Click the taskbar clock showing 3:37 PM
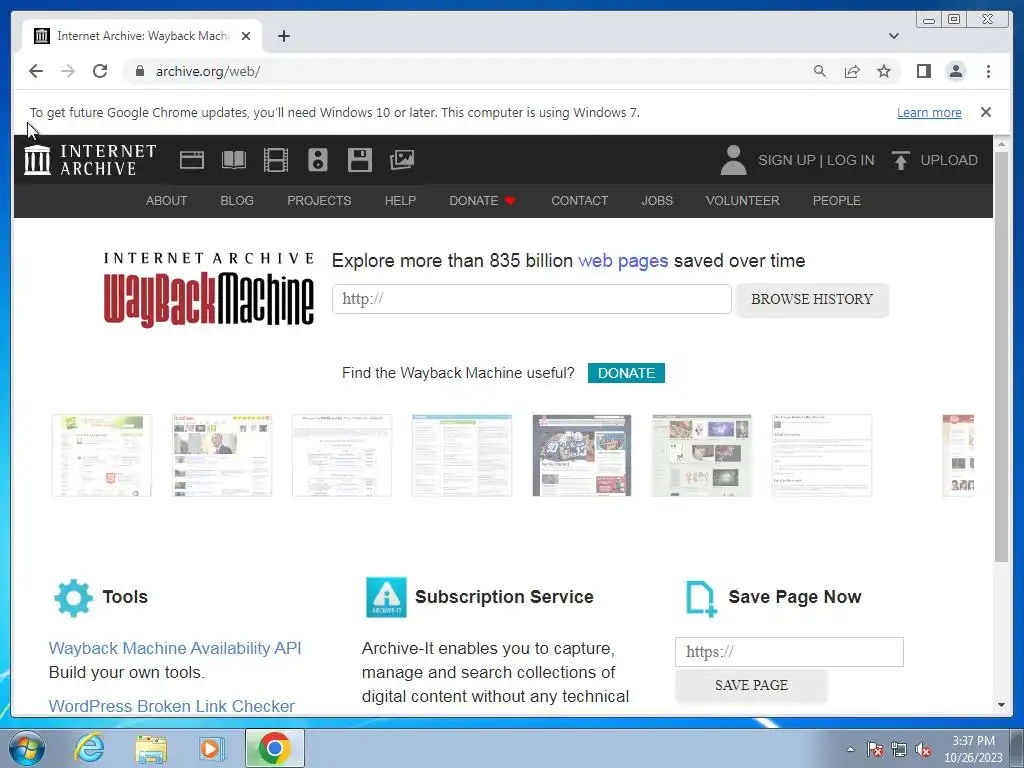 click(x=973, y=749)
